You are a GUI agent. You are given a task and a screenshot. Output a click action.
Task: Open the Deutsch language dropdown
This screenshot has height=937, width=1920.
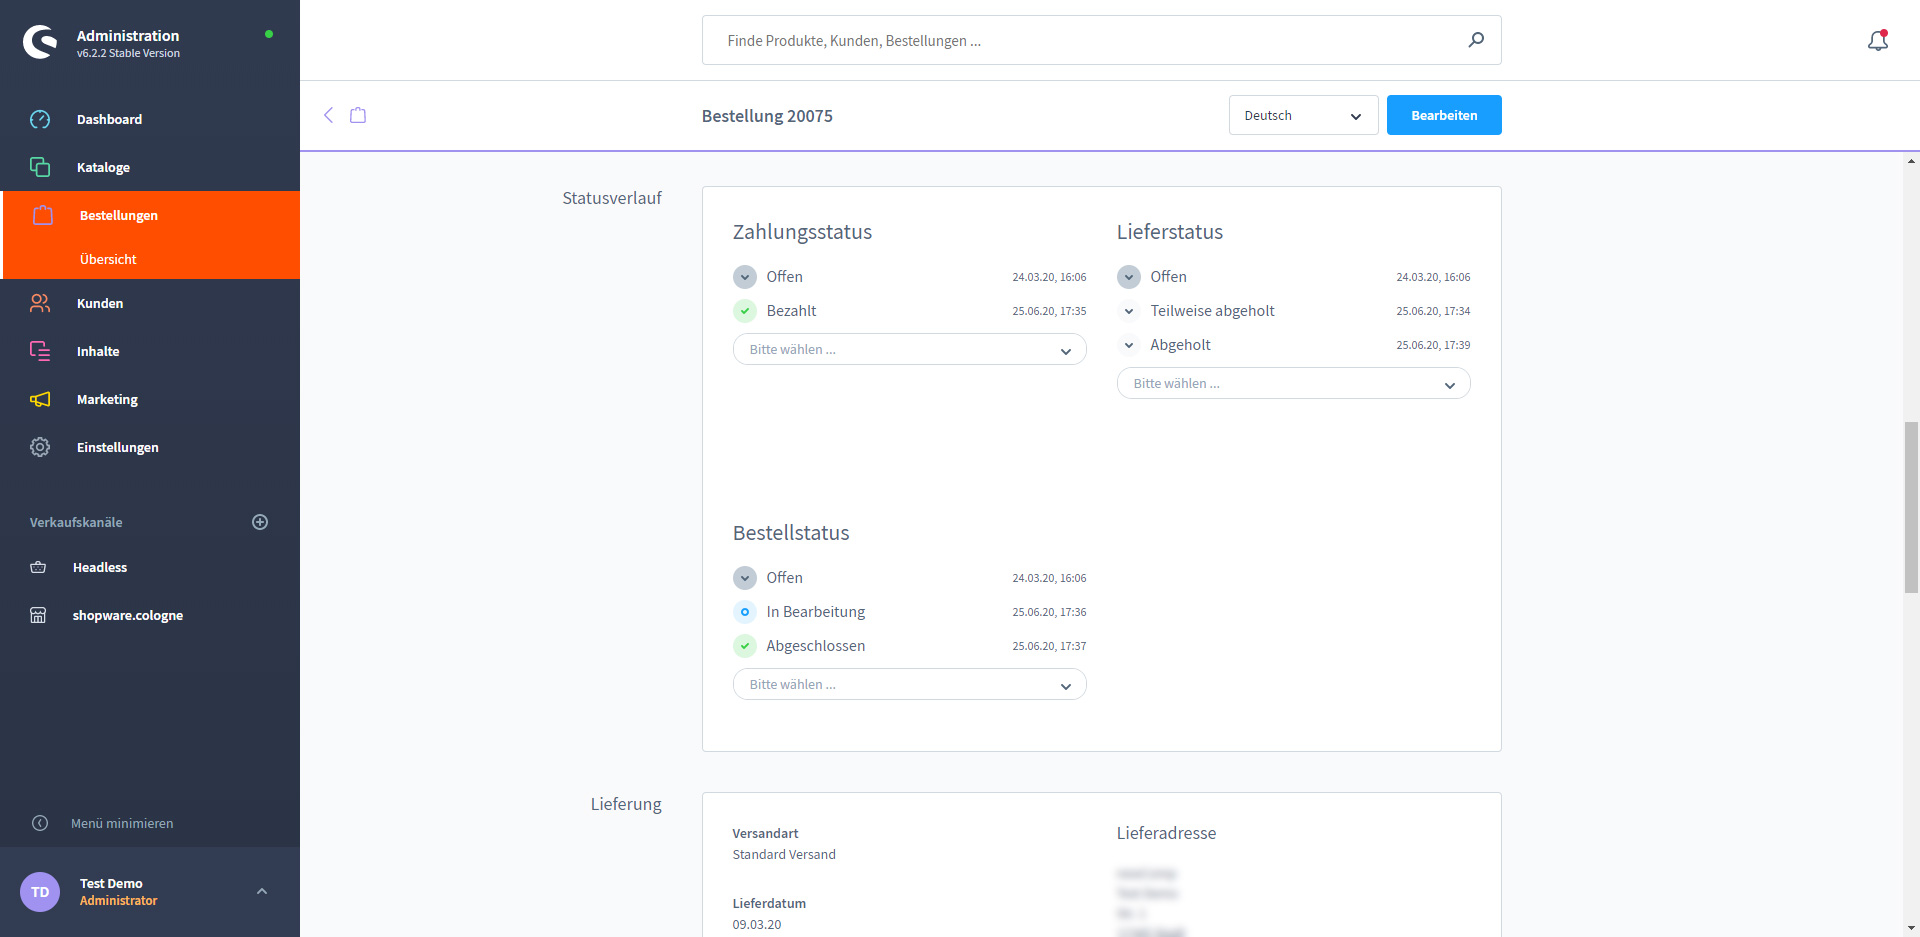1303,115
